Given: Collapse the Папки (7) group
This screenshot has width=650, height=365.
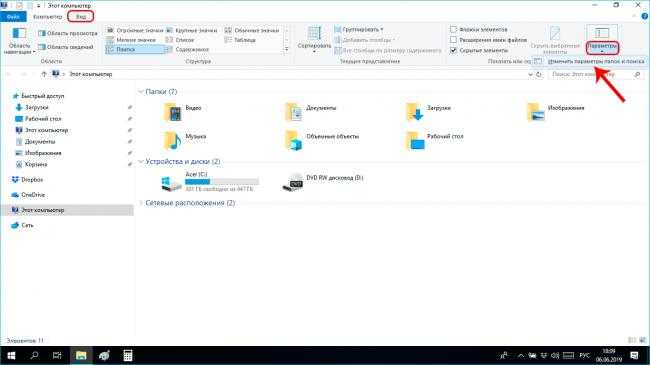Looking at the screenshot, I should (x=141, y=92).
